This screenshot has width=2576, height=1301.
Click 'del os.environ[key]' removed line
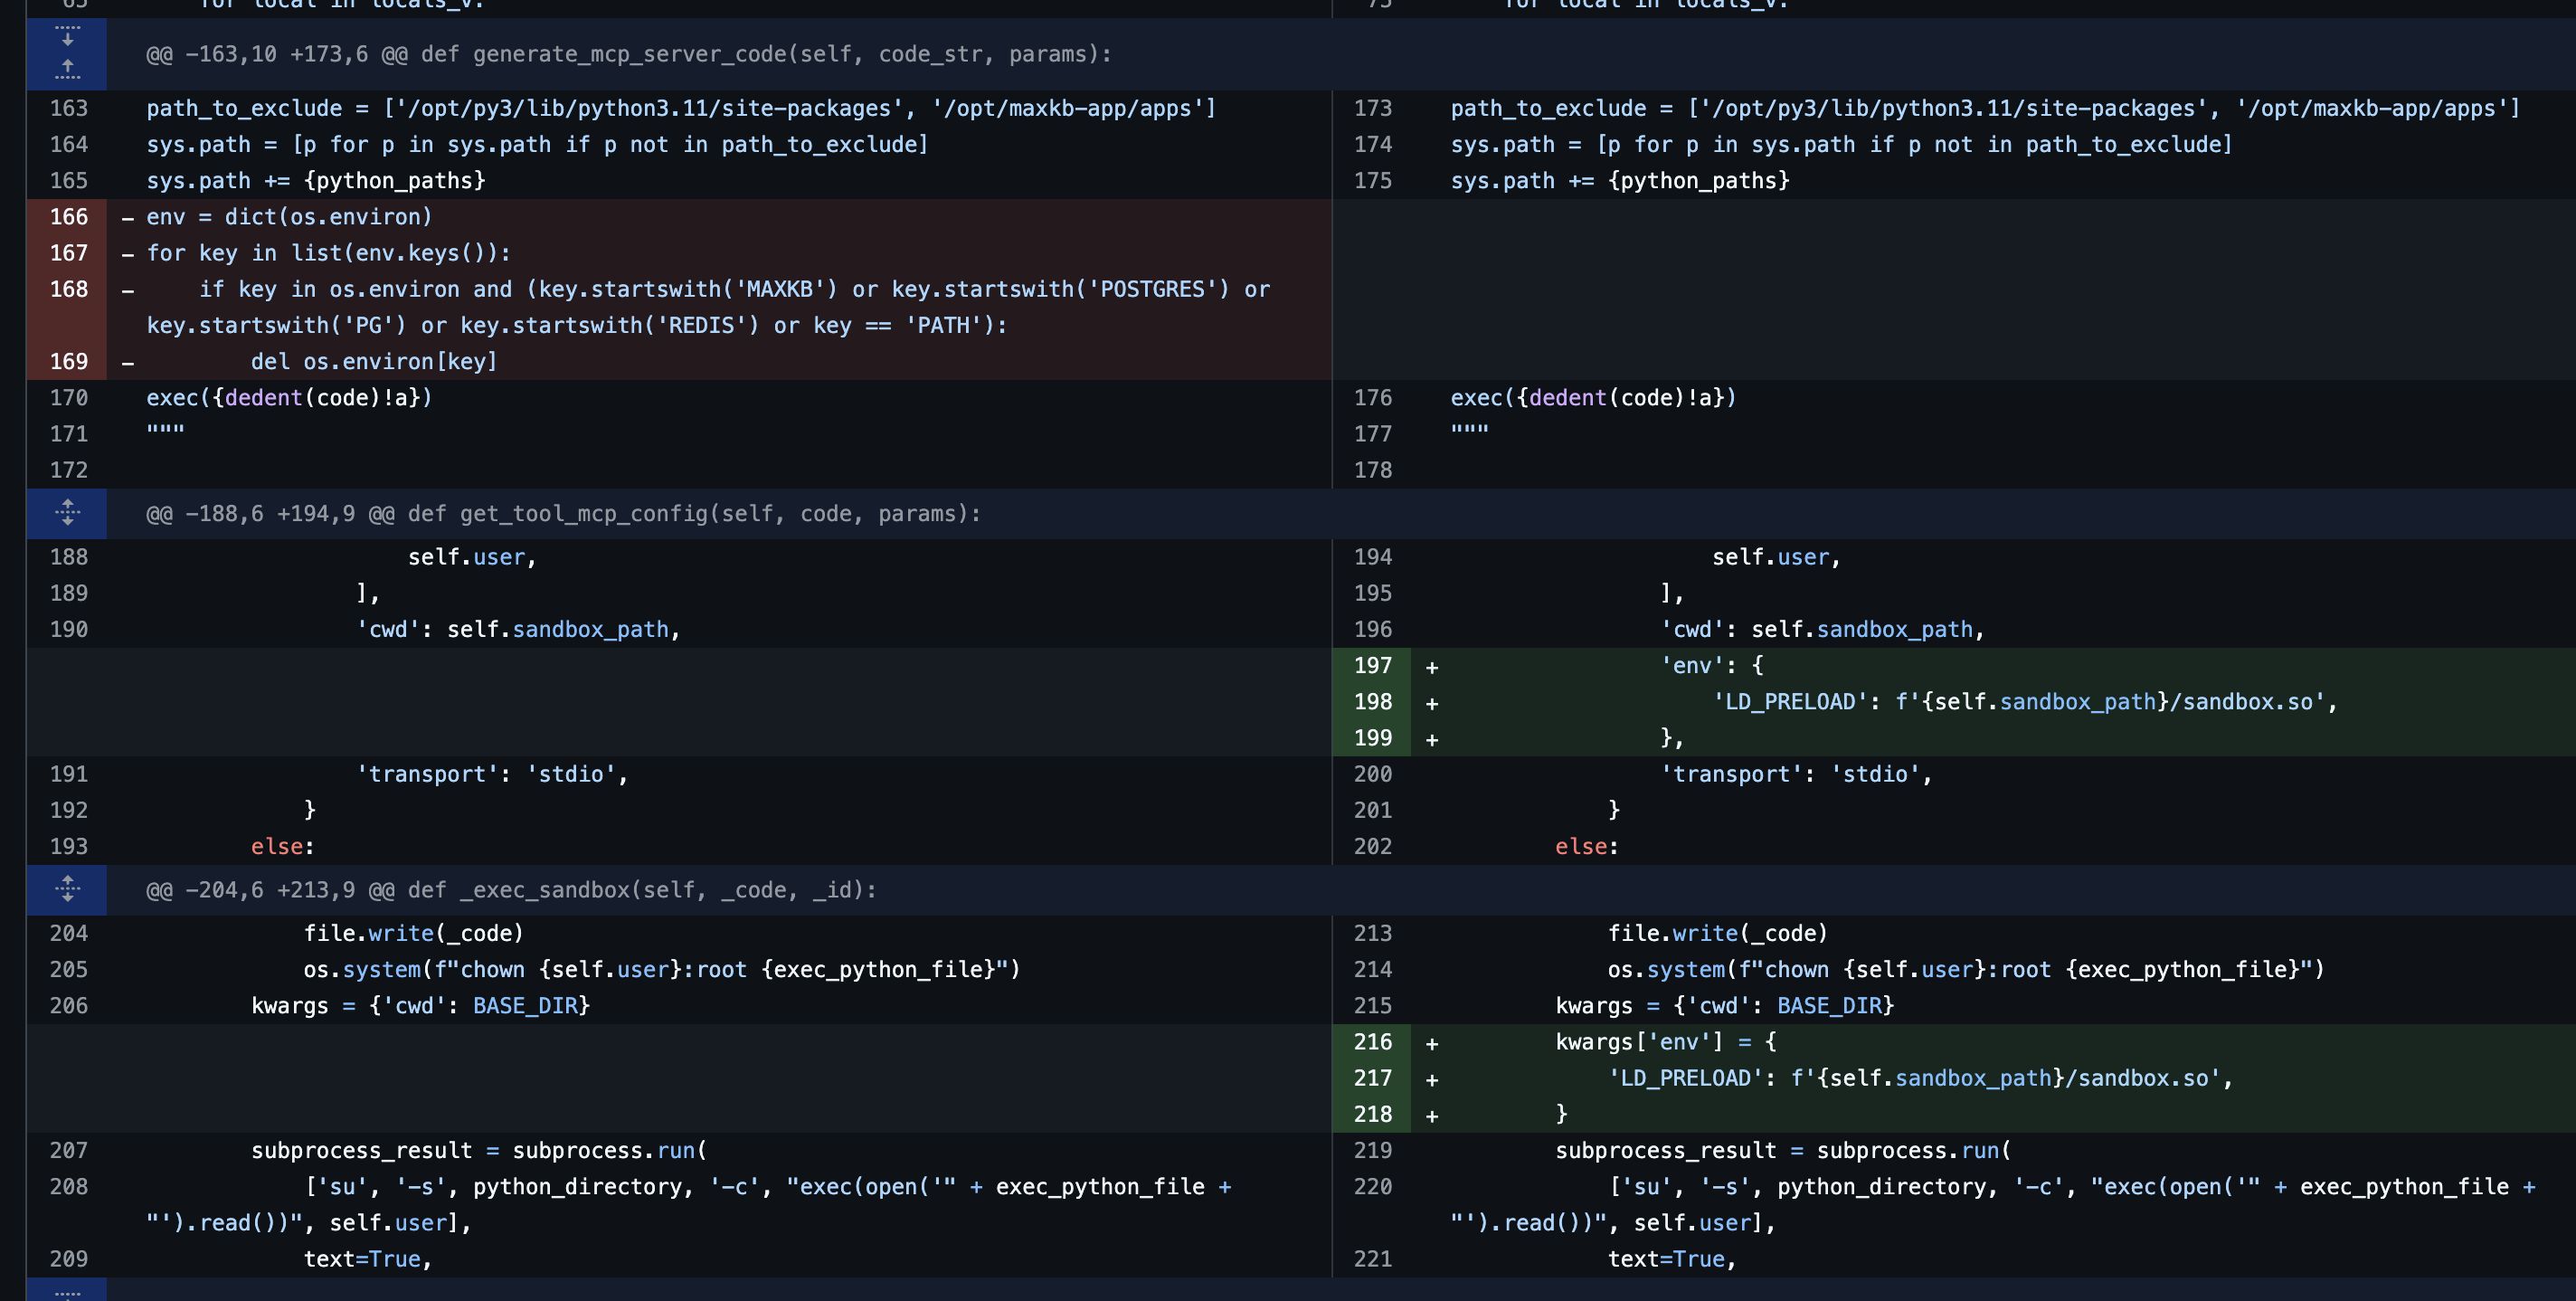[x=373, y=361]
